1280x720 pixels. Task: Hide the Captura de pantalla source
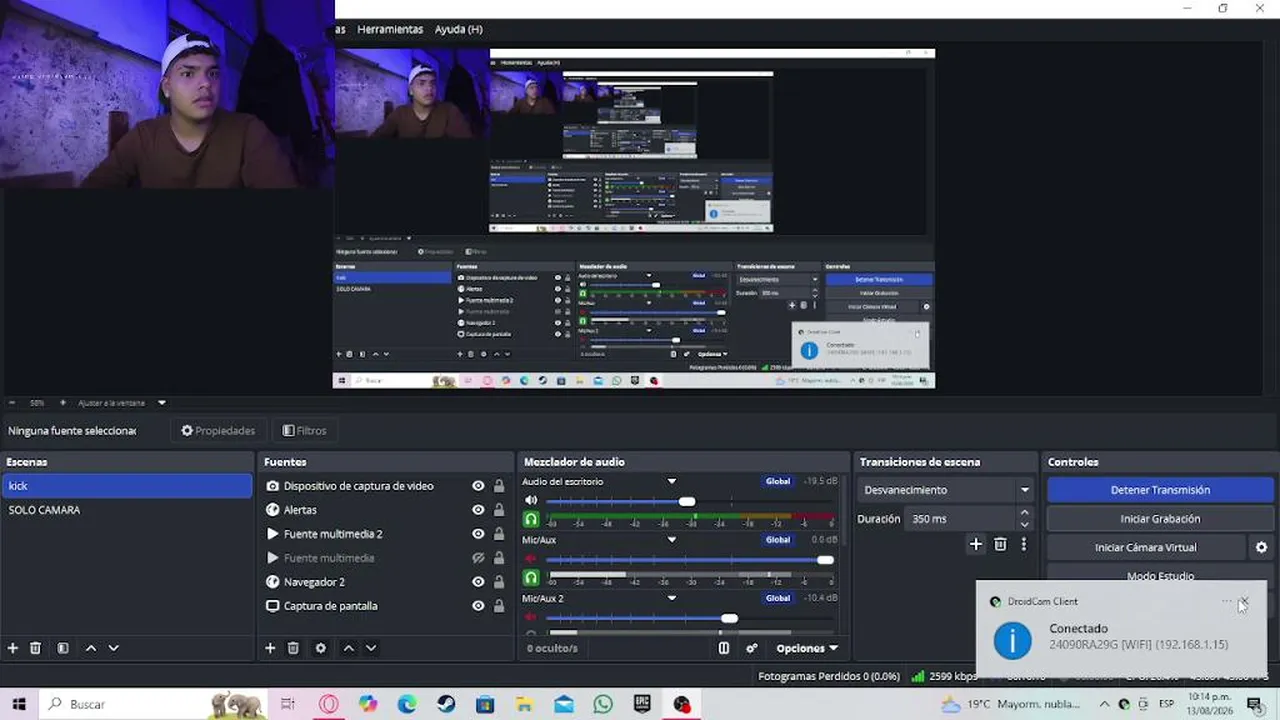478,606
